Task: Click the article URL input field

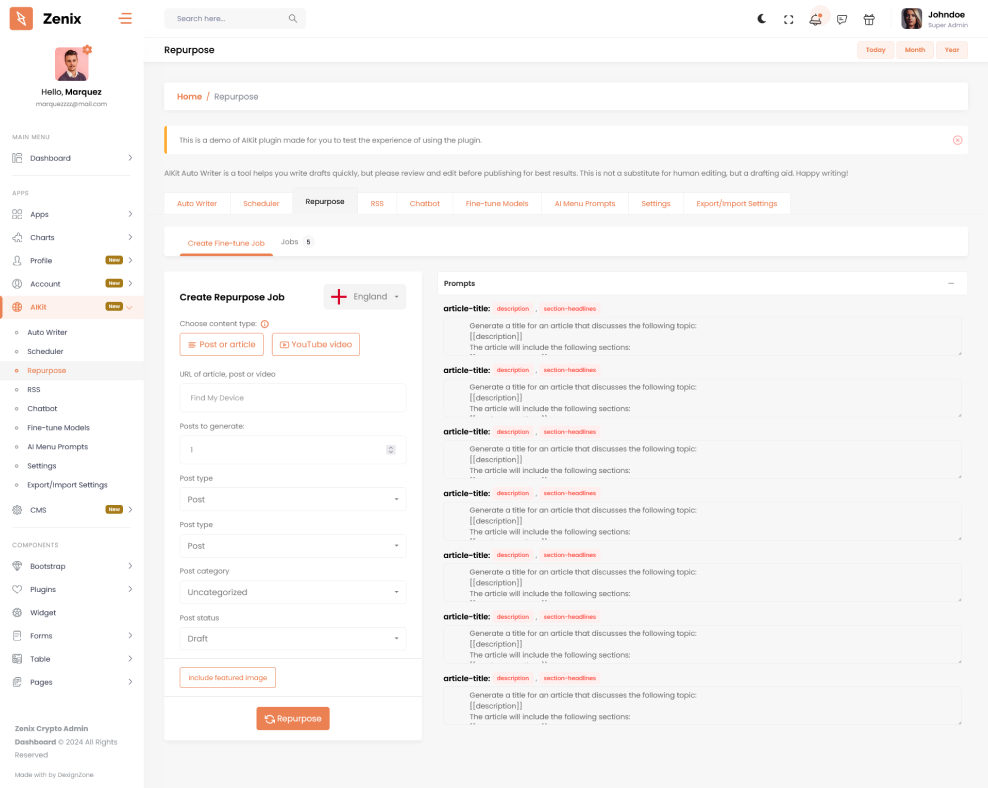Action: [293, 398]
